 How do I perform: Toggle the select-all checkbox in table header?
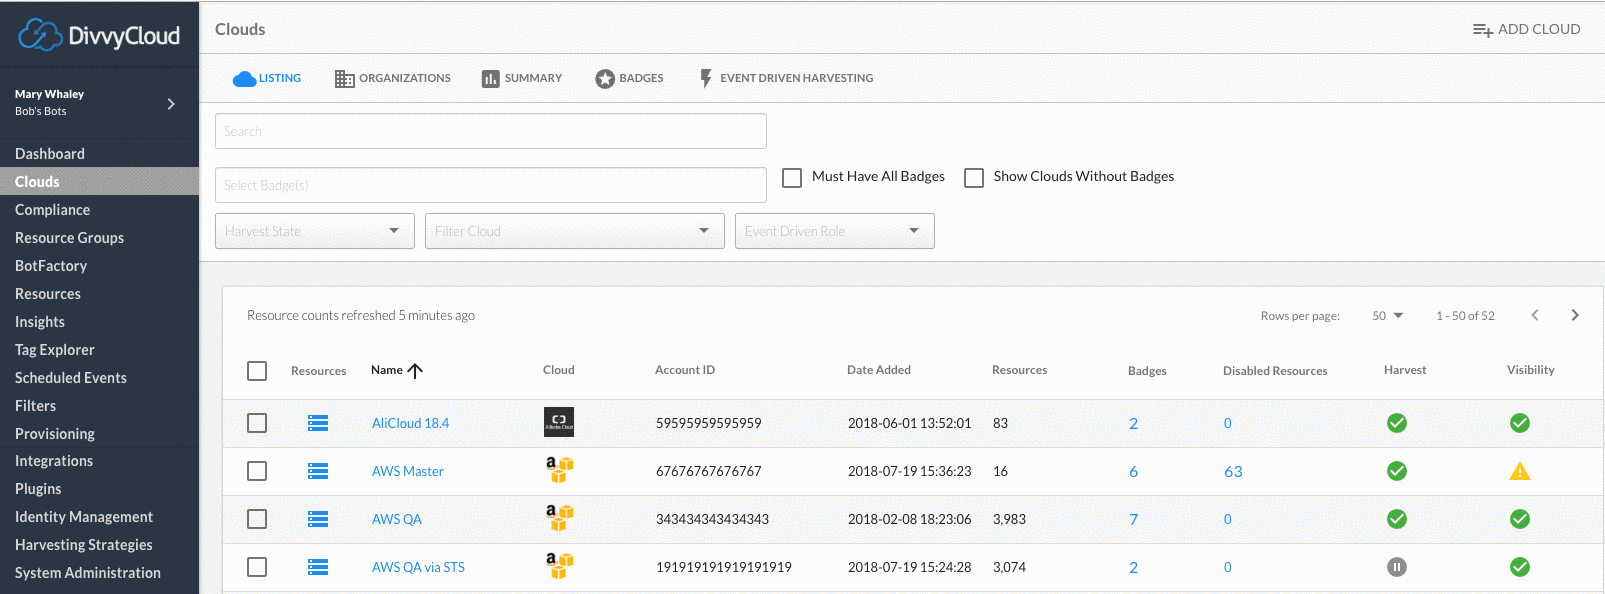257,371
